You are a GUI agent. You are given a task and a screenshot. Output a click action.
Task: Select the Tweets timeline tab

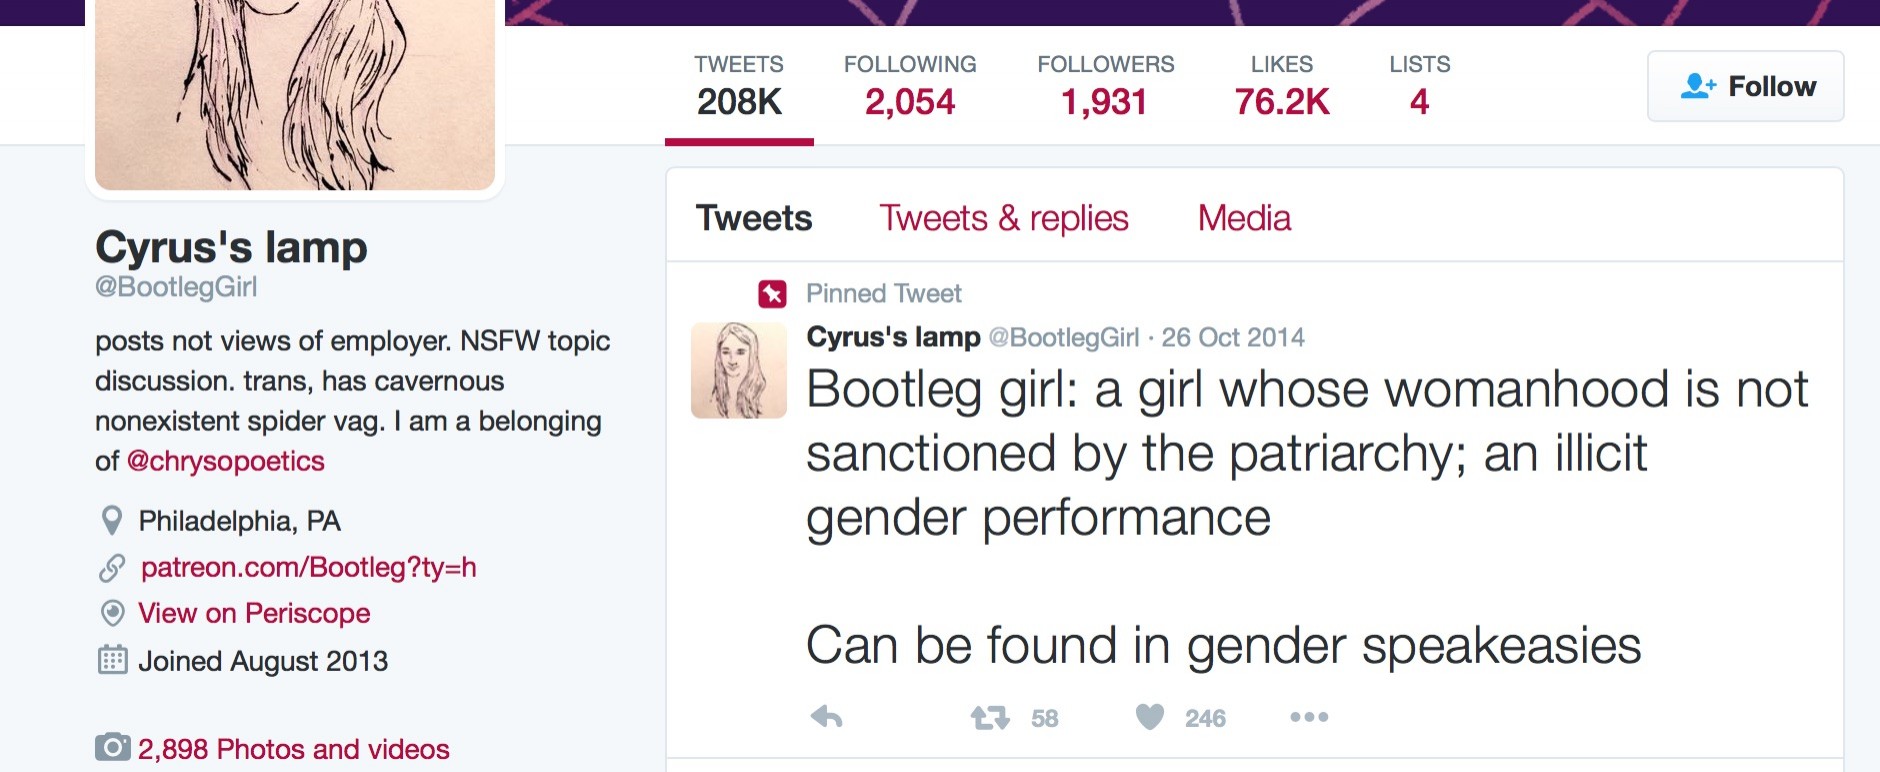tap(754, 218)
